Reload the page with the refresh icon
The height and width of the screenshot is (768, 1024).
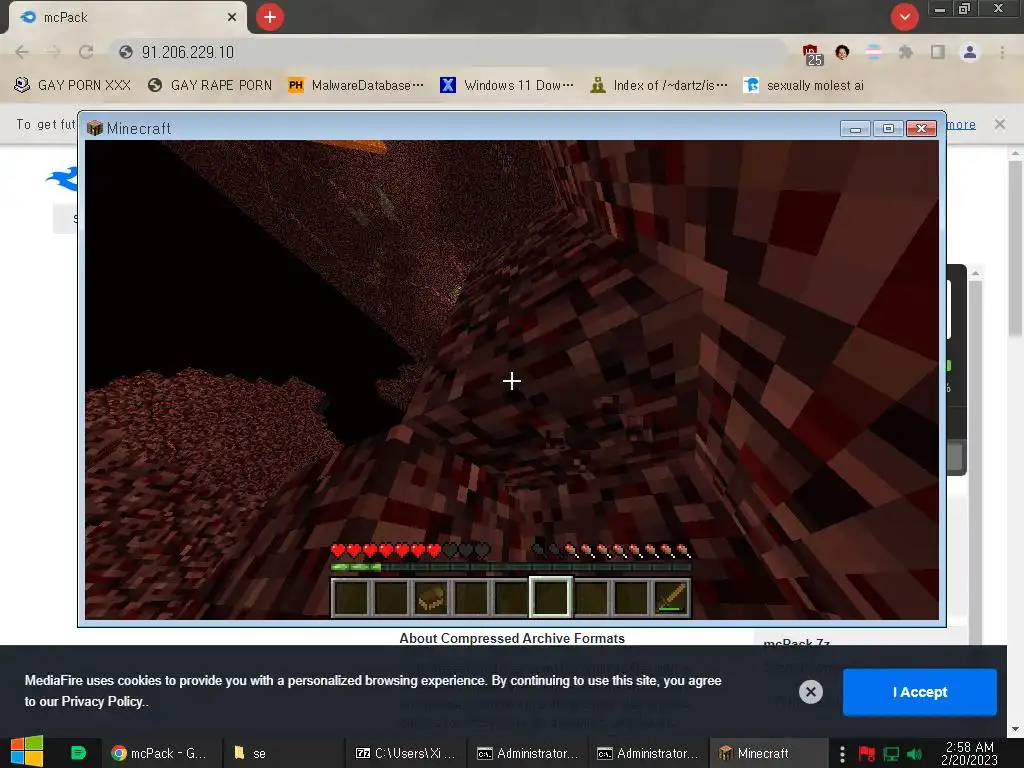pyautogui.click(x=86, y=52)
